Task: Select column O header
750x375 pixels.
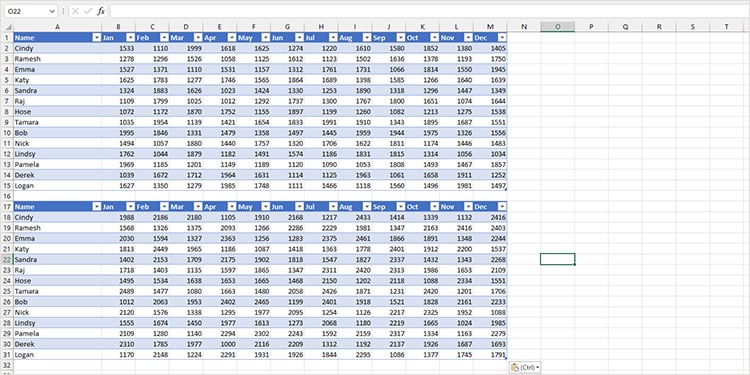Action: click(558, 27)
